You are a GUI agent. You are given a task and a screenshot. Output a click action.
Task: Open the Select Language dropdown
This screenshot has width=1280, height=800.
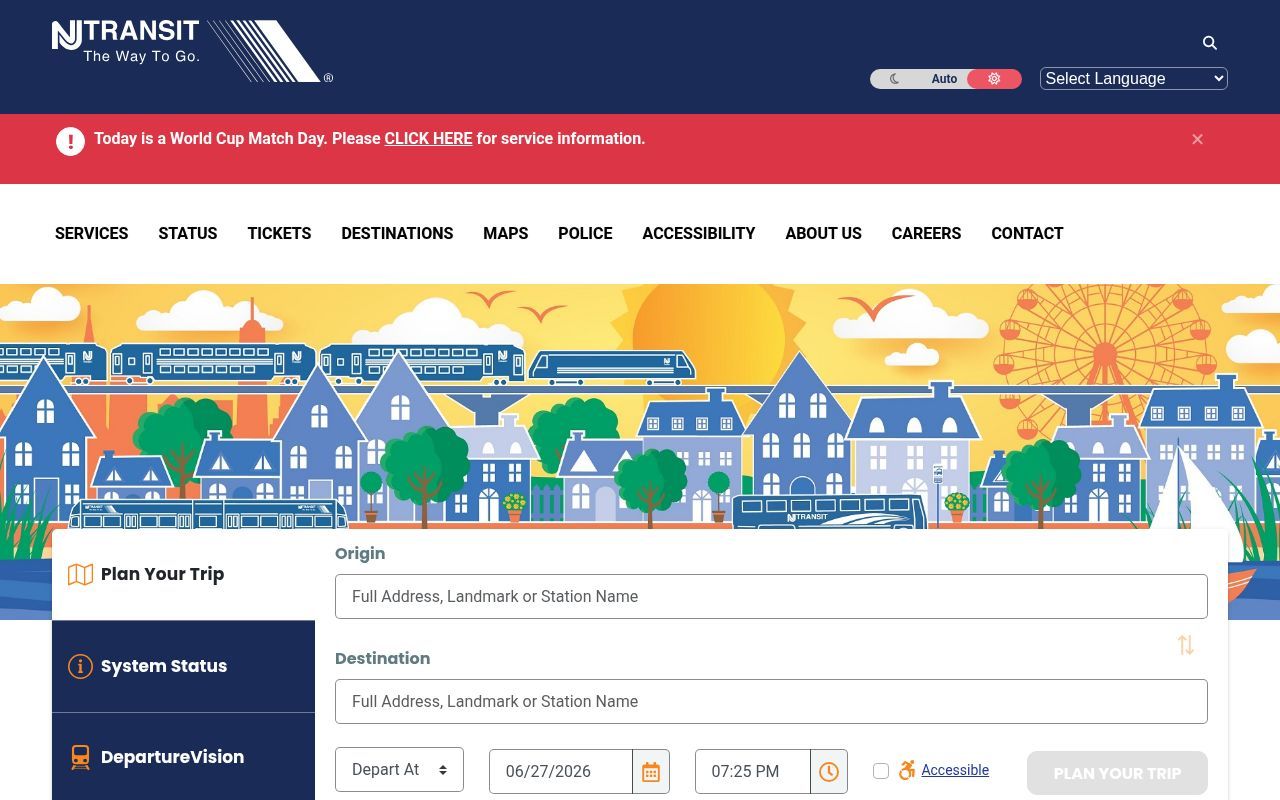tap(1134, 79)
